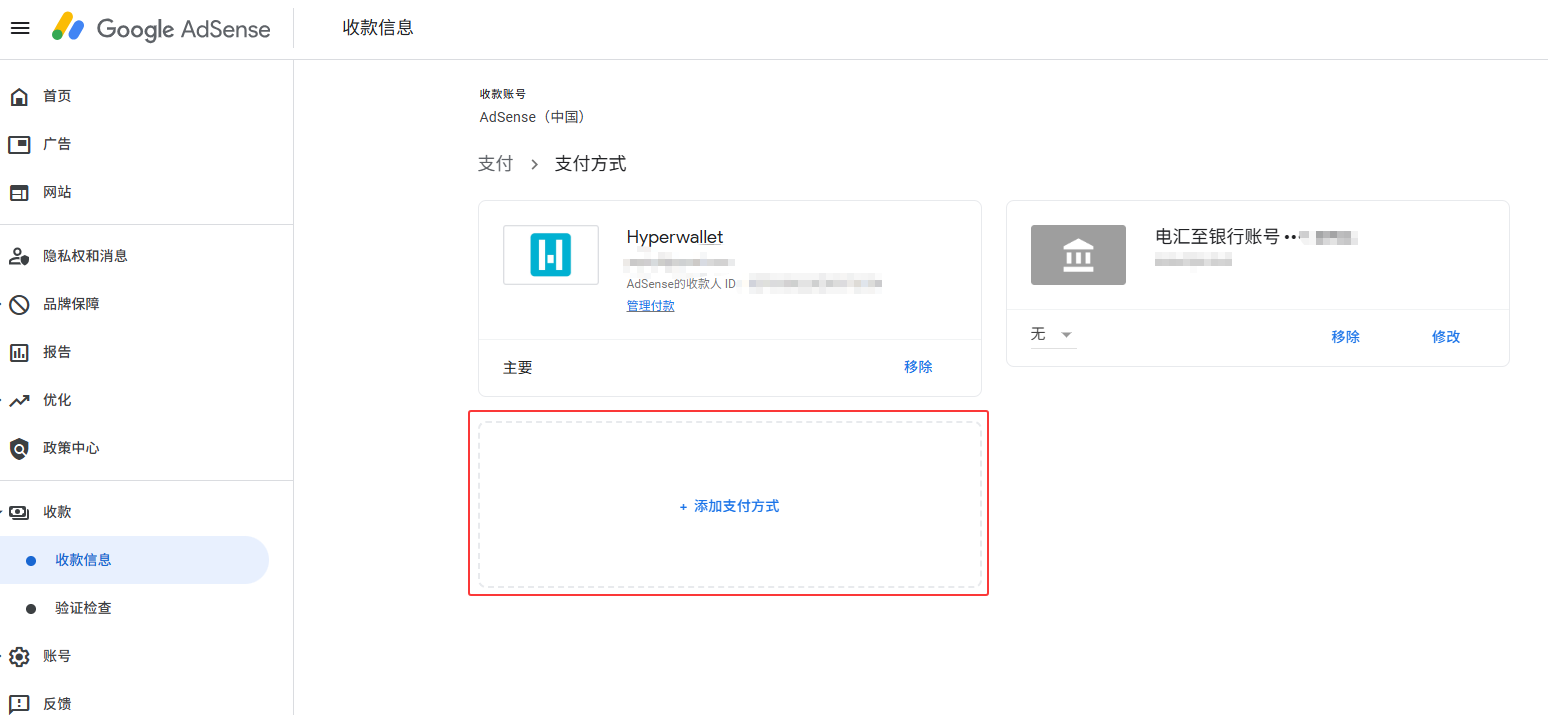This screenshot has width=1548, height=715.
Task: Click the 收款 money icon
Action: click(x=19, y=512)
